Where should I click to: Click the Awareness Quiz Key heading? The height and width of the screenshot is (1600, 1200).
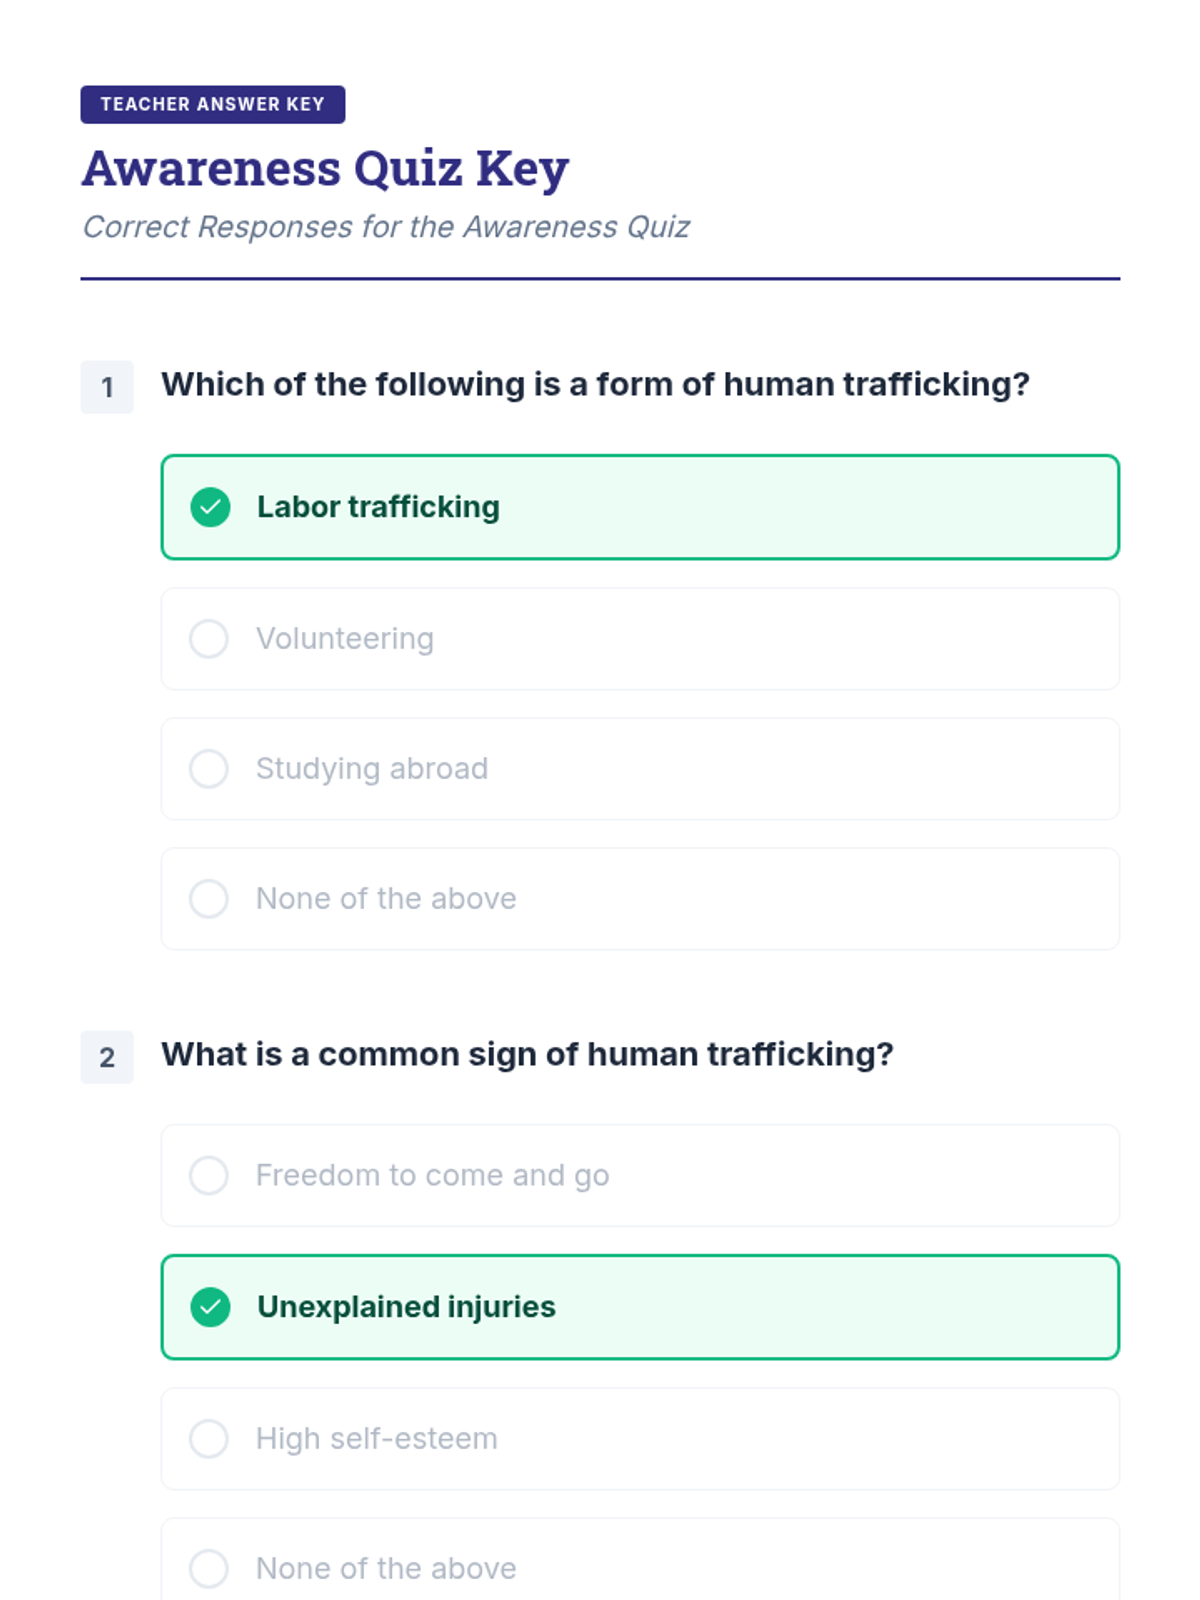(x=326, y=168)
